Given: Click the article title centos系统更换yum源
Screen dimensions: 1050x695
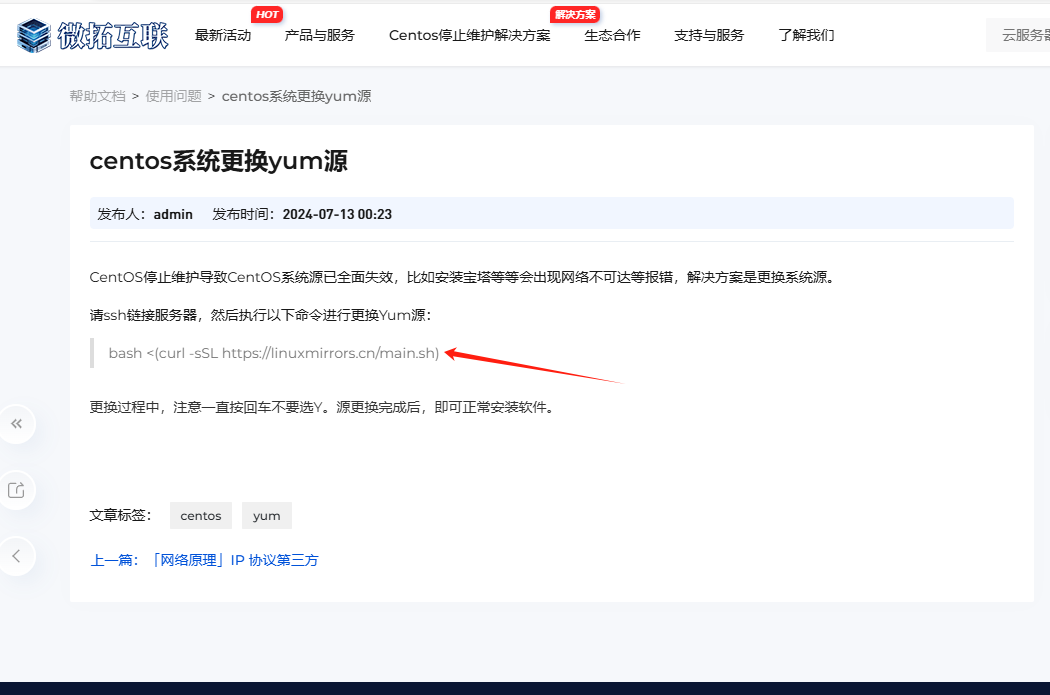Looking at the screenshot, I should pyautogui.click(x=218, y=161).
